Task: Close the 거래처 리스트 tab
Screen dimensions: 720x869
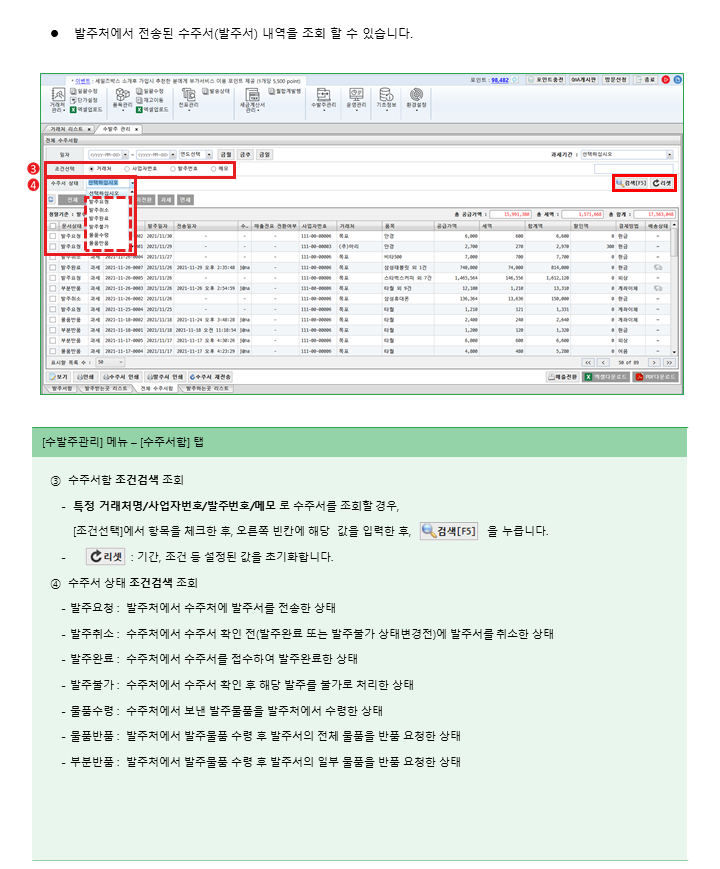Action: (89, 129)
